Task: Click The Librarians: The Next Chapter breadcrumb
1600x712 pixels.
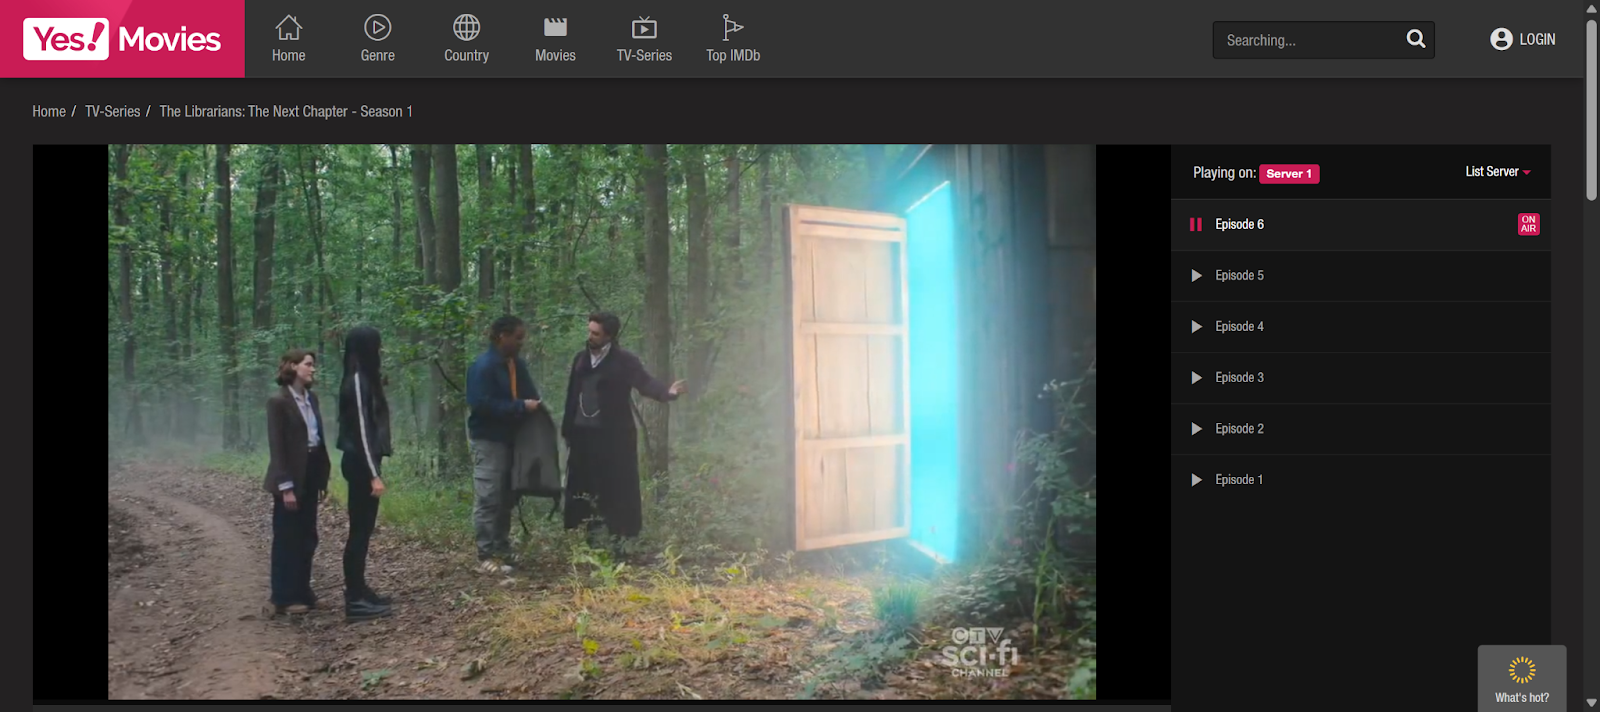Action: (286, 112)
